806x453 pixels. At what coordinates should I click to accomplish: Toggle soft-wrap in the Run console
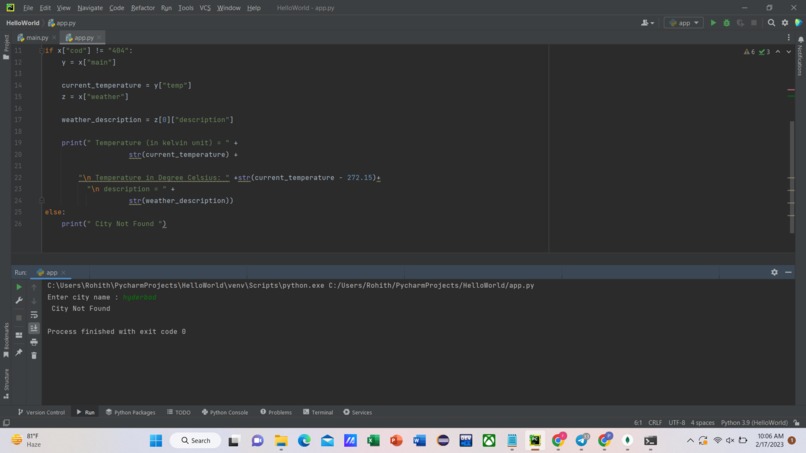(x=34, y=315)
